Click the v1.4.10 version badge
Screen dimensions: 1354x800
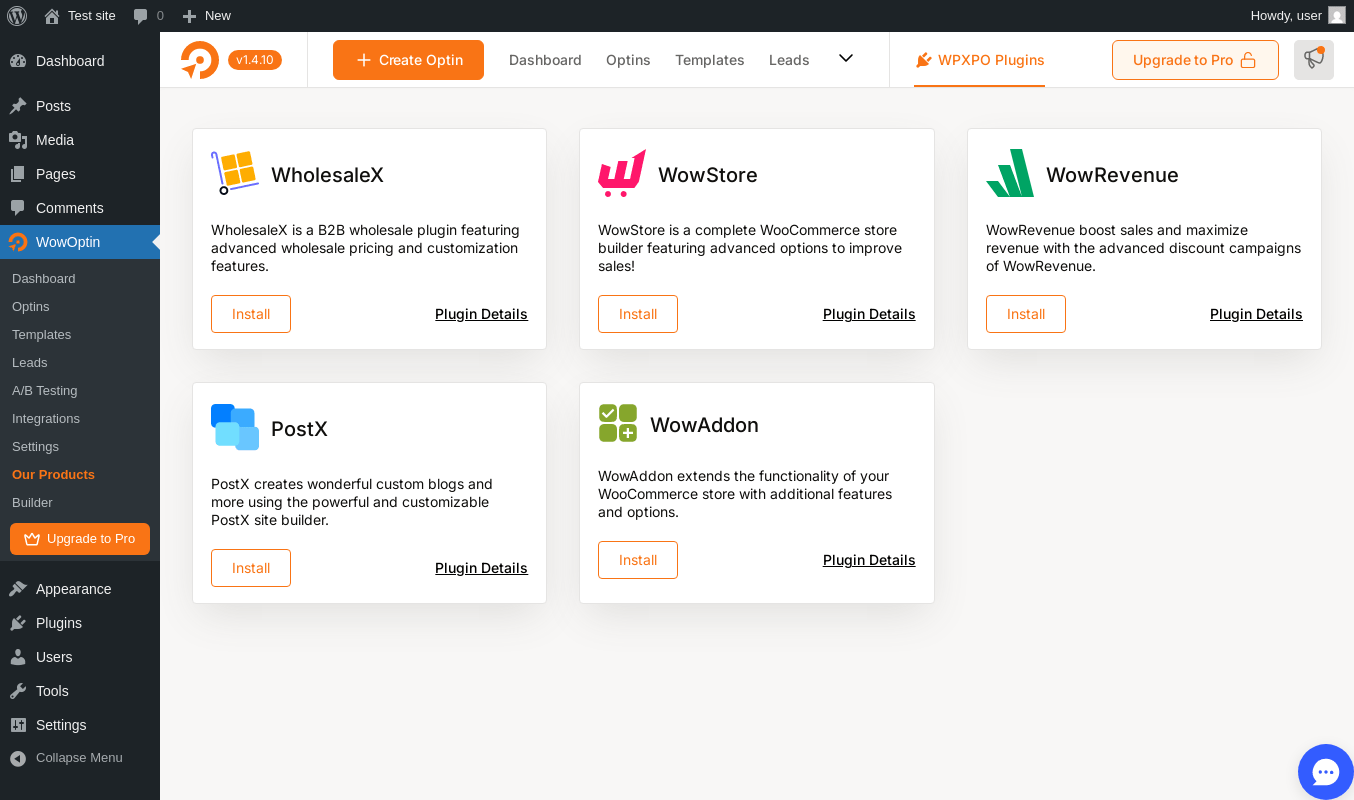(x=255, y=60)
